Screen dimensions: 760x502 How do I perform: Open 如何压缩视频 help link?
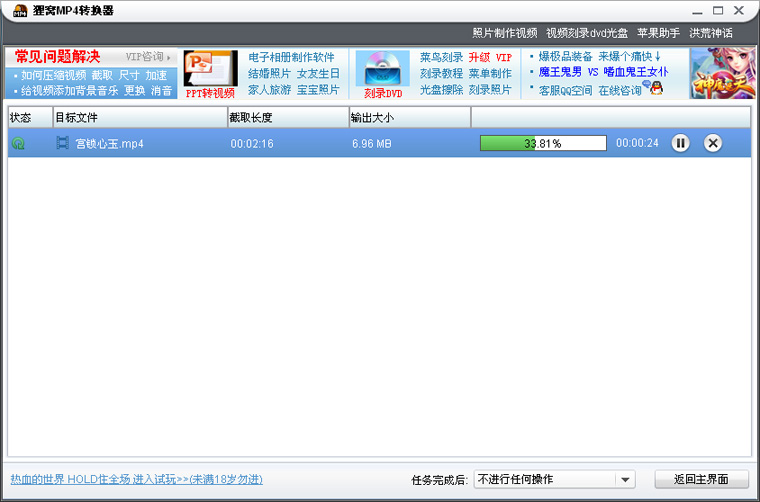tap(53, 75)
